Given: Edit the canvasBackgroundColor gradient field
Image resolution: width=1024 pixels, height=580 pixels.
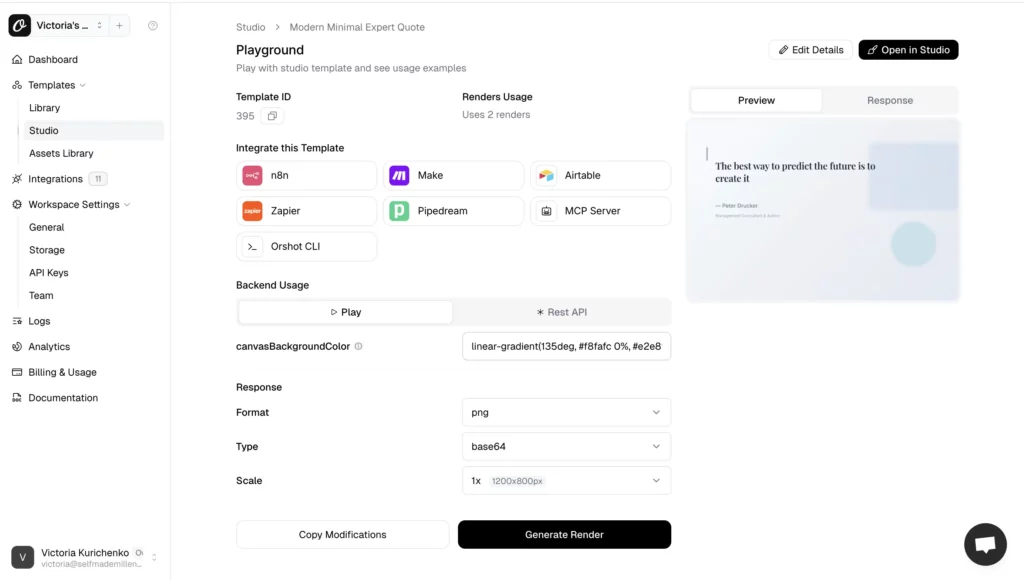Looking at the screenshot, I should (x=566, y=346).
